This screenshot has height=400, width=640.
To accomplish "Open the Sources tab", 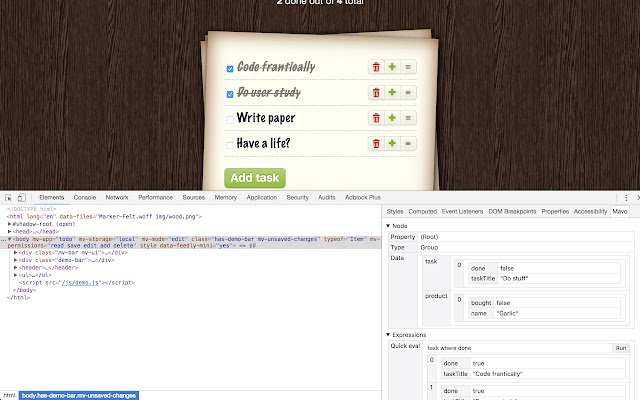I will [194, 198].
